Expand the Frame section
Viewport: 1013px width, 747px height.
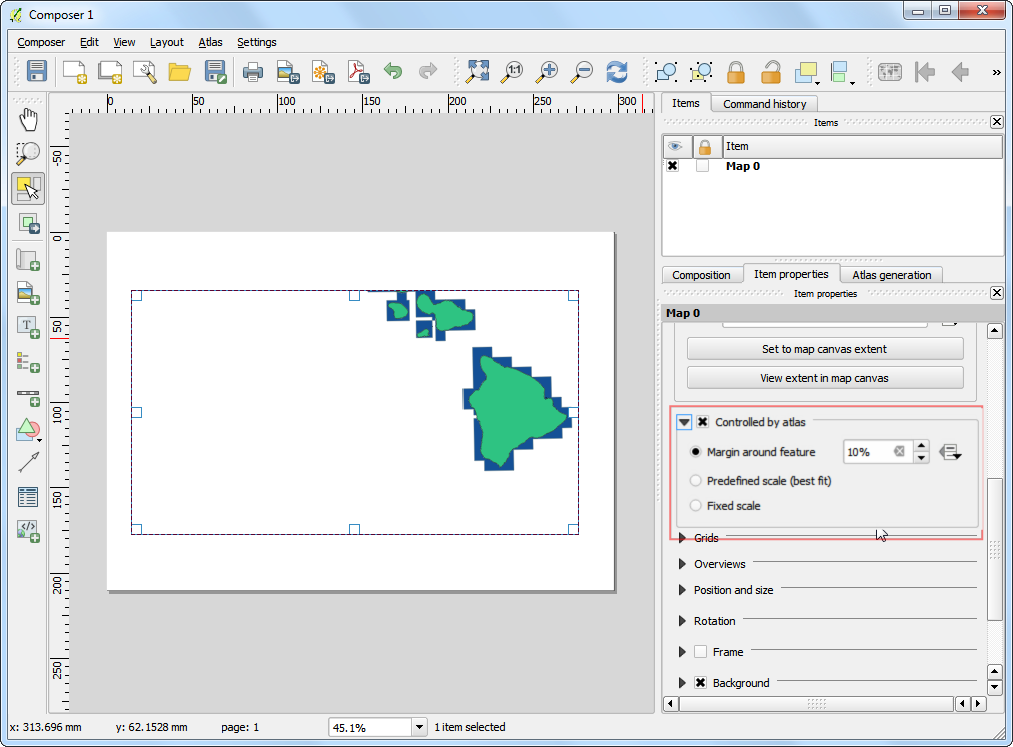pyautogui.click(x=682, y=652)
